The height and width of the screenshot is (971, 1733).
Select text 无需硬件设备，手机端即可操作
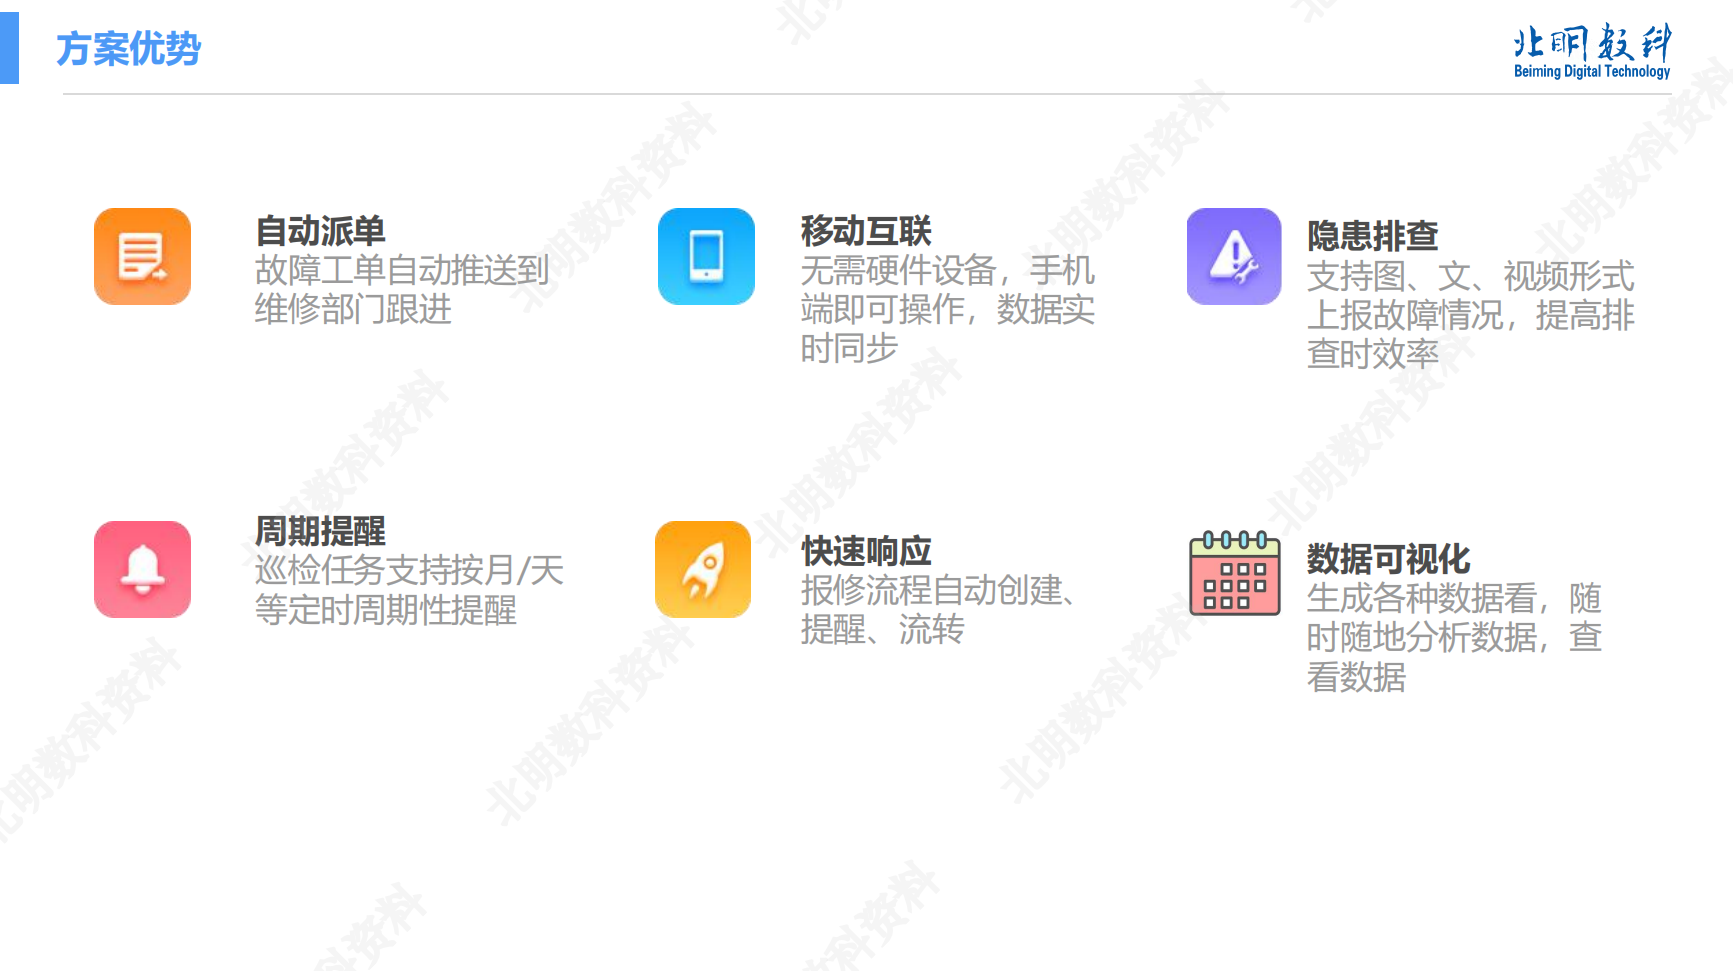click(x=947, y=290)
